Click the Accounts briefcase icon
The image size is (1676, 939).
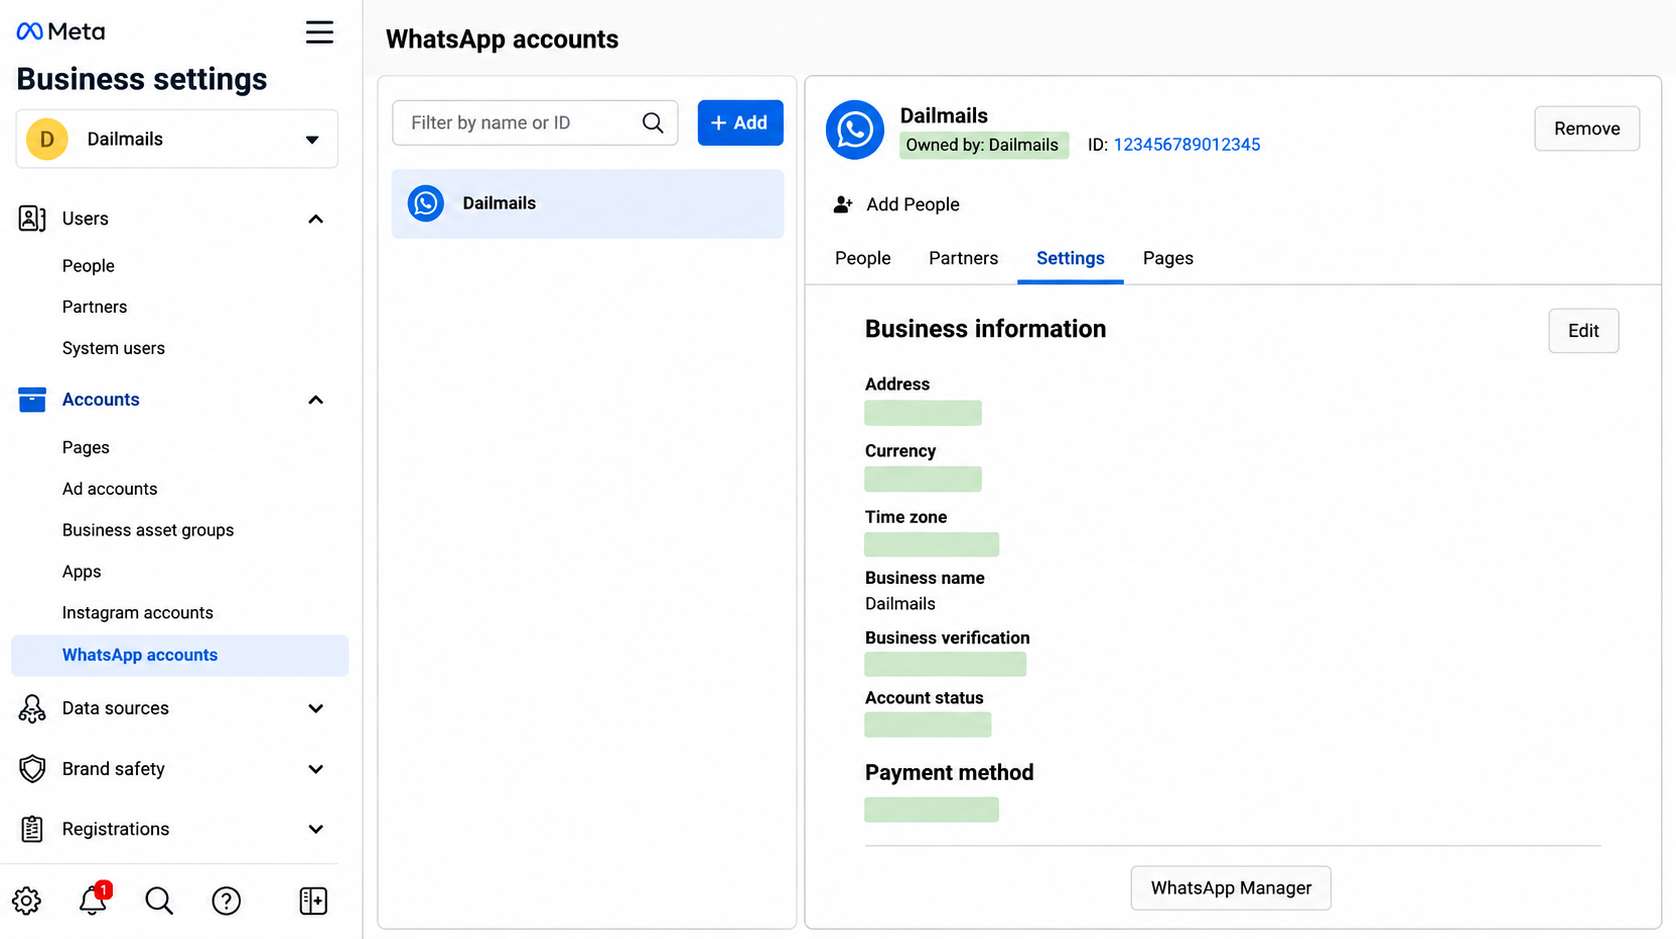tap(32, 399)
